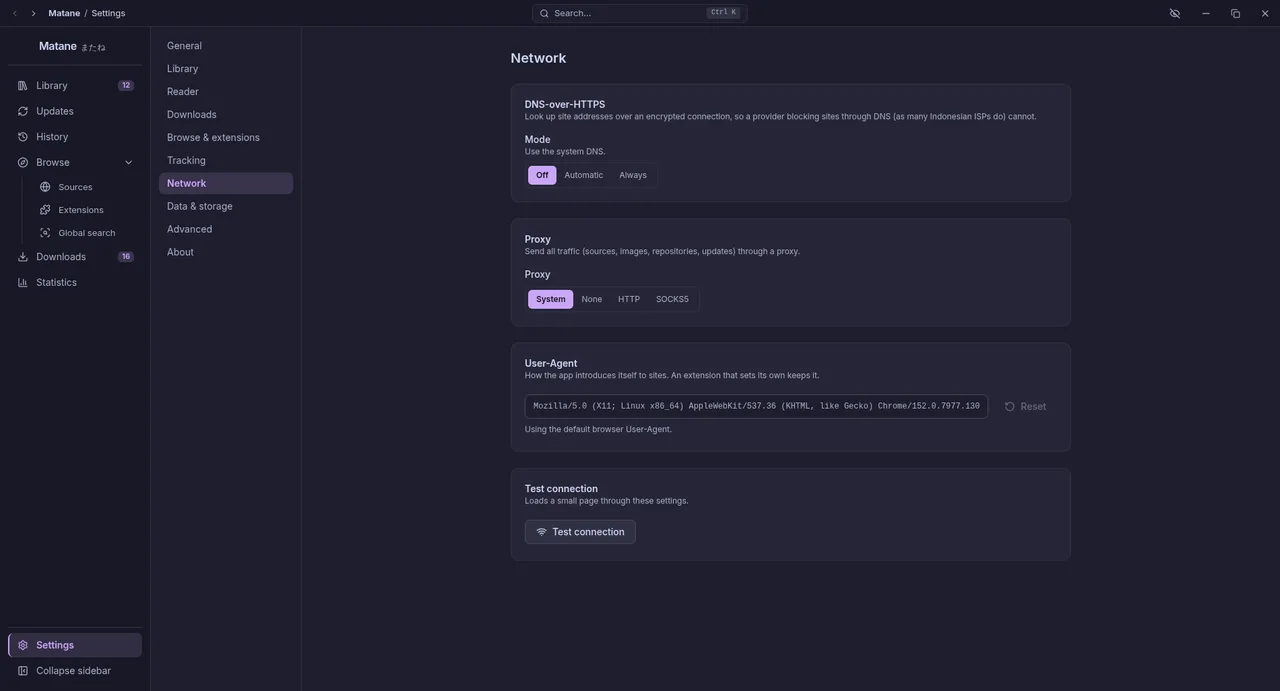
Task: Click the Settings gear icon
Action: pyautogui.click(x=23, y=645)
